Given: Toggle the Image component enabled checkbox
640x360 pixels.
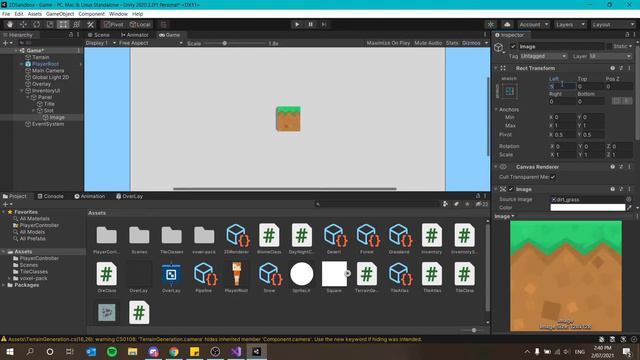Looking at the screenshot, I should pyautogui.click(x=511, y=189).
